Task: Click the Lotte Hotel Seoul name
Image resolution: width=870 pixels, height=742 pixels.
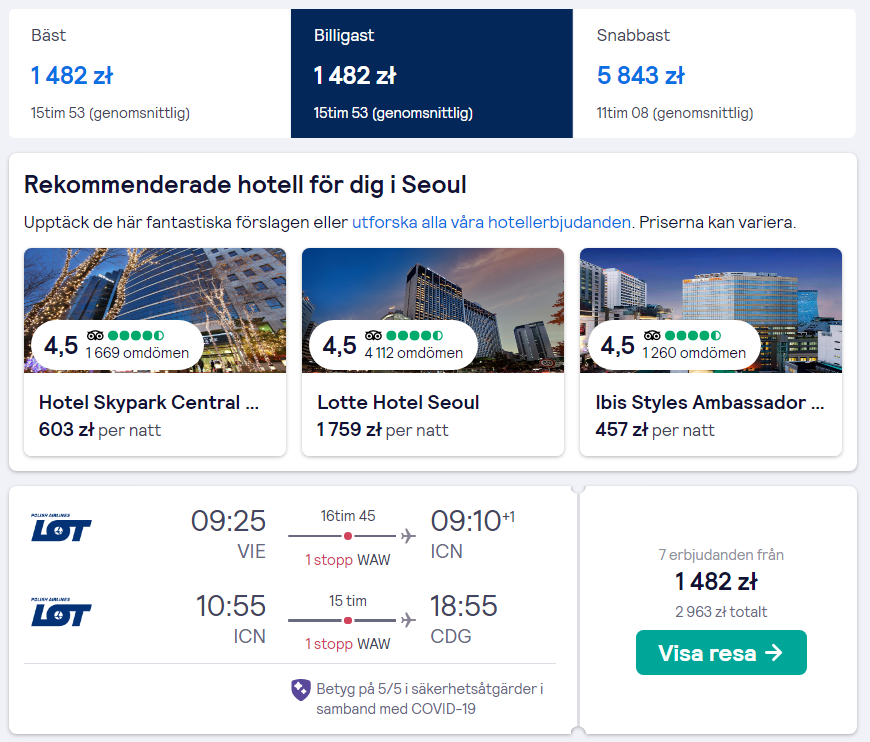Action: [398, 402]
